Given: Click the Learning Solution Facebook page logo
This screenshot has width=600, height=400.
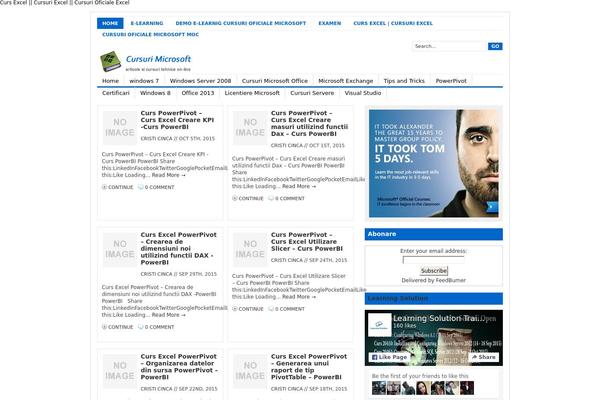Looking at the screenshot, I should (380, 325).
